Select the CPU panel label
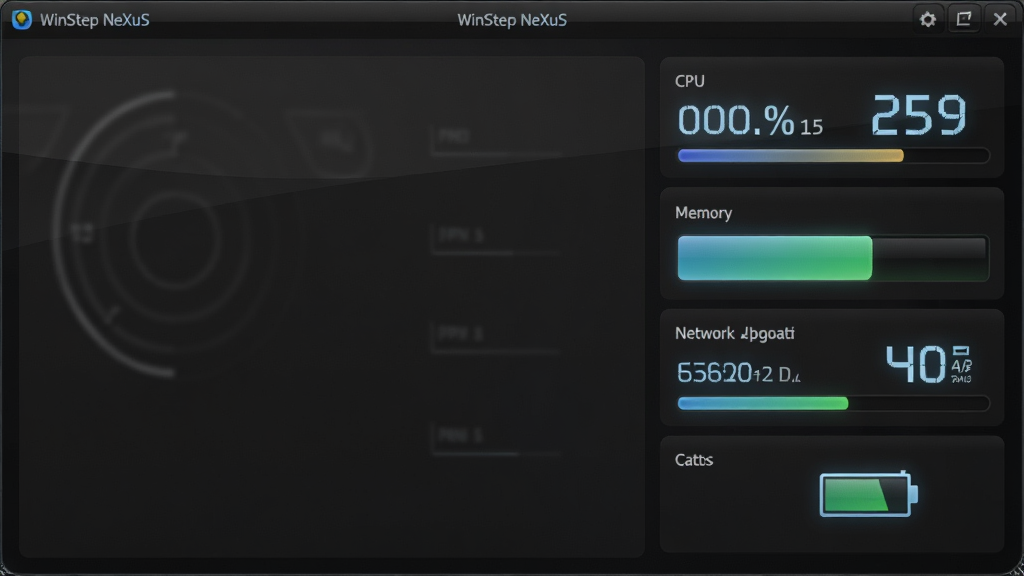The image size is (1024, 576). click(x=690, y=81)
